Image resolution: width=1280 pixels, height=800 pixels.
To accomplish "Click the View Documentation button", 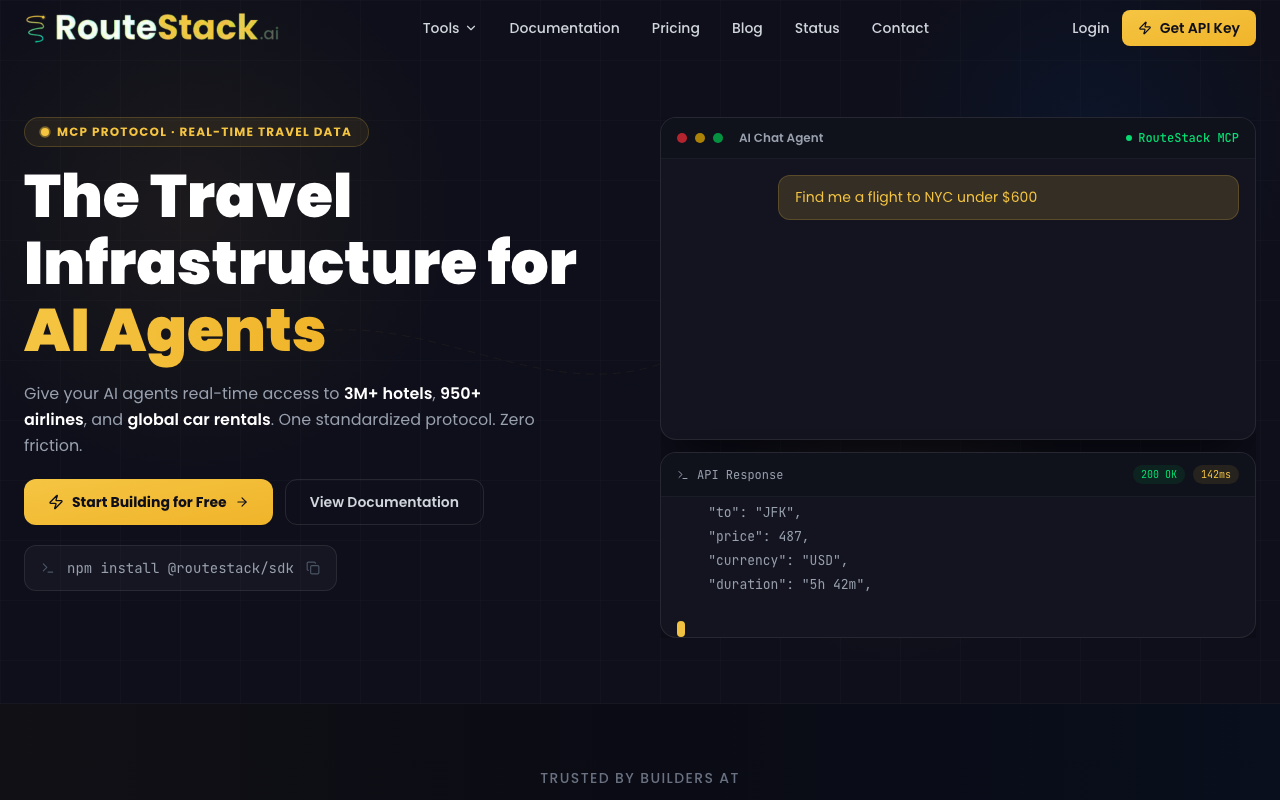I will click(384, 502).
